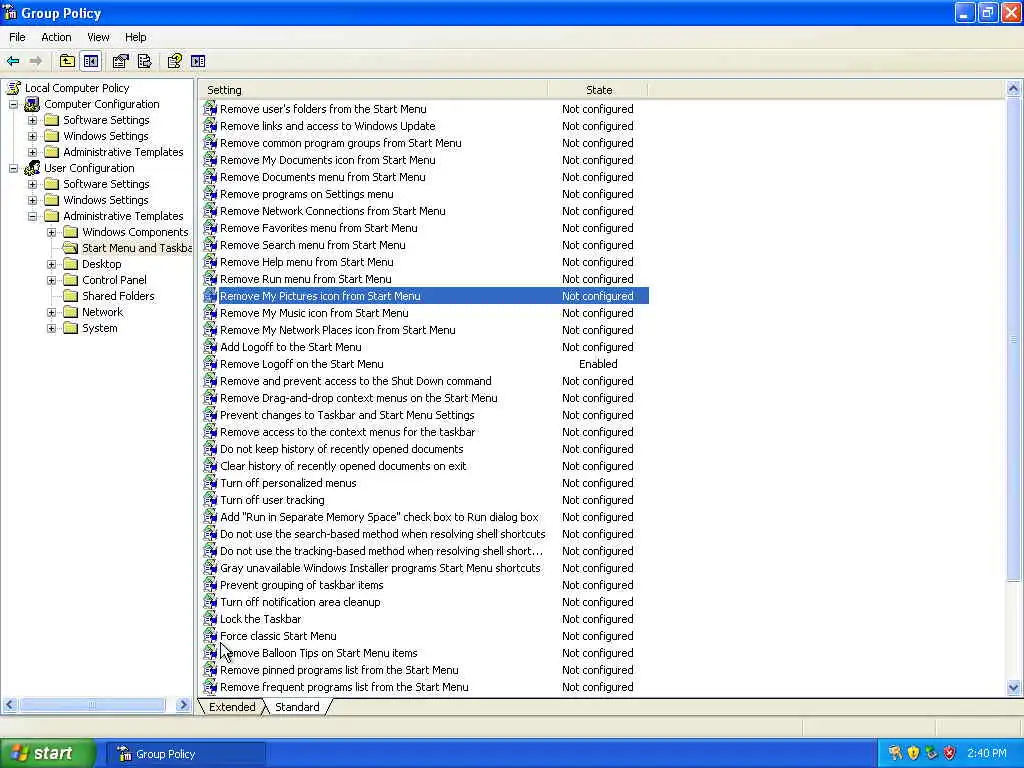
Task: Select Windows Settings under User Configuration
Action: [x=106, y=200]
